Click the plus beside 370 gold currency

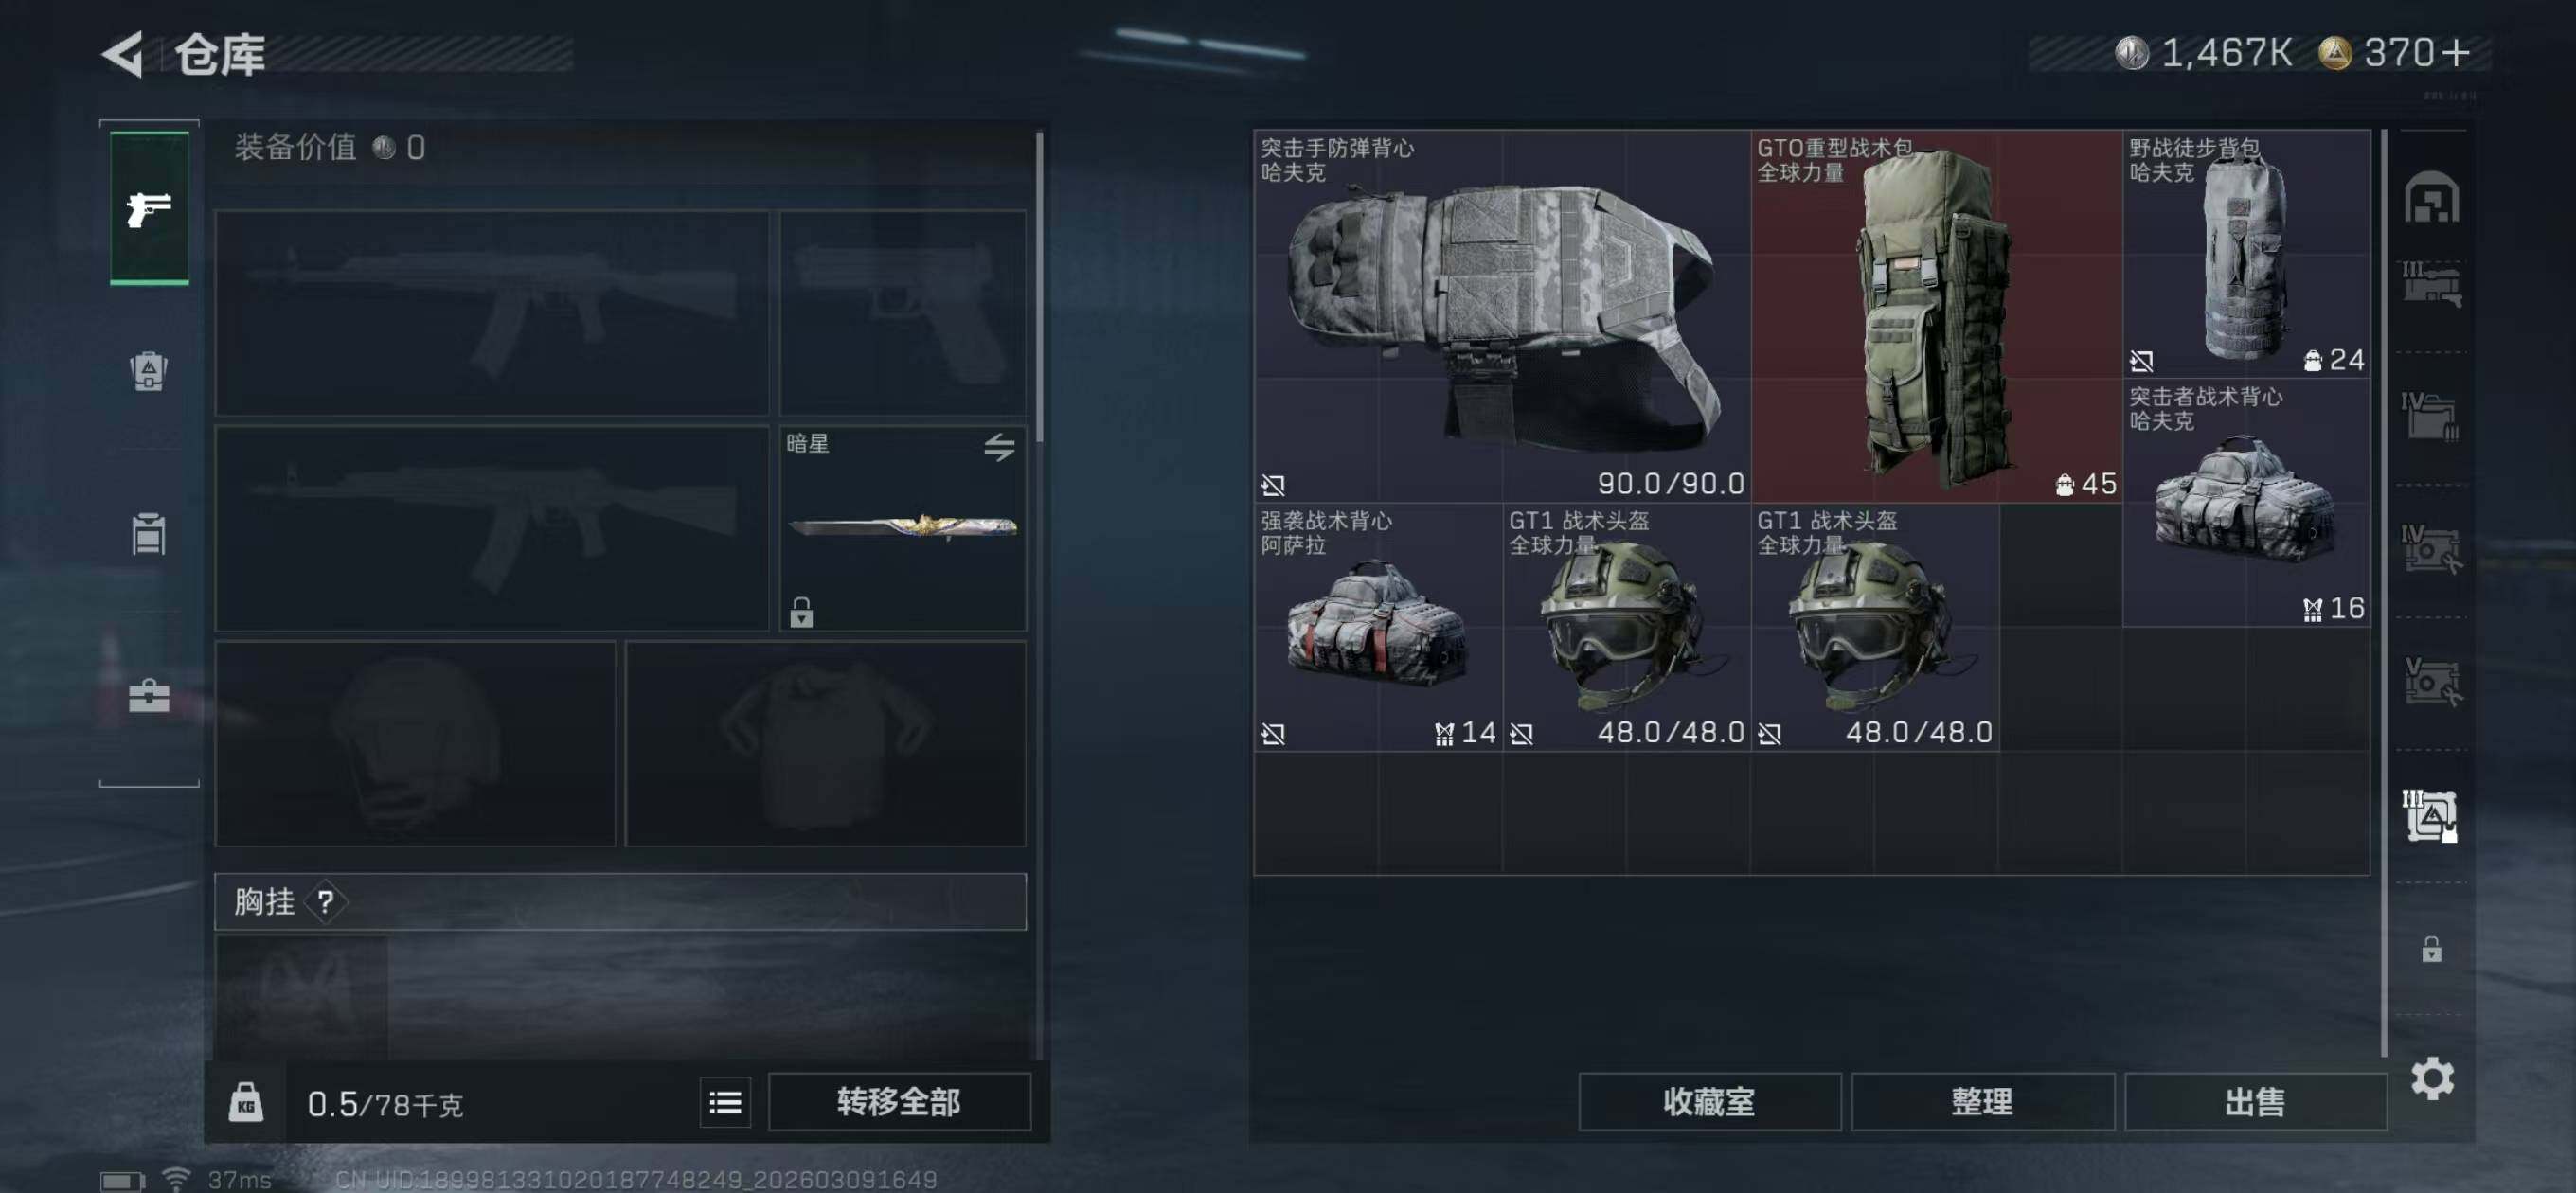click(x=2456, y=52)
